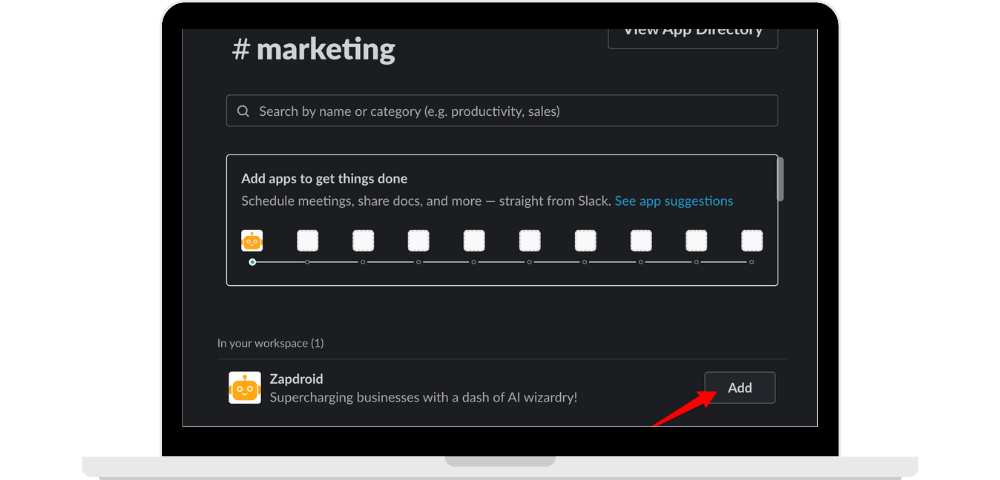Click the "In your workspace (1)" label

click(x=270, y=343)
